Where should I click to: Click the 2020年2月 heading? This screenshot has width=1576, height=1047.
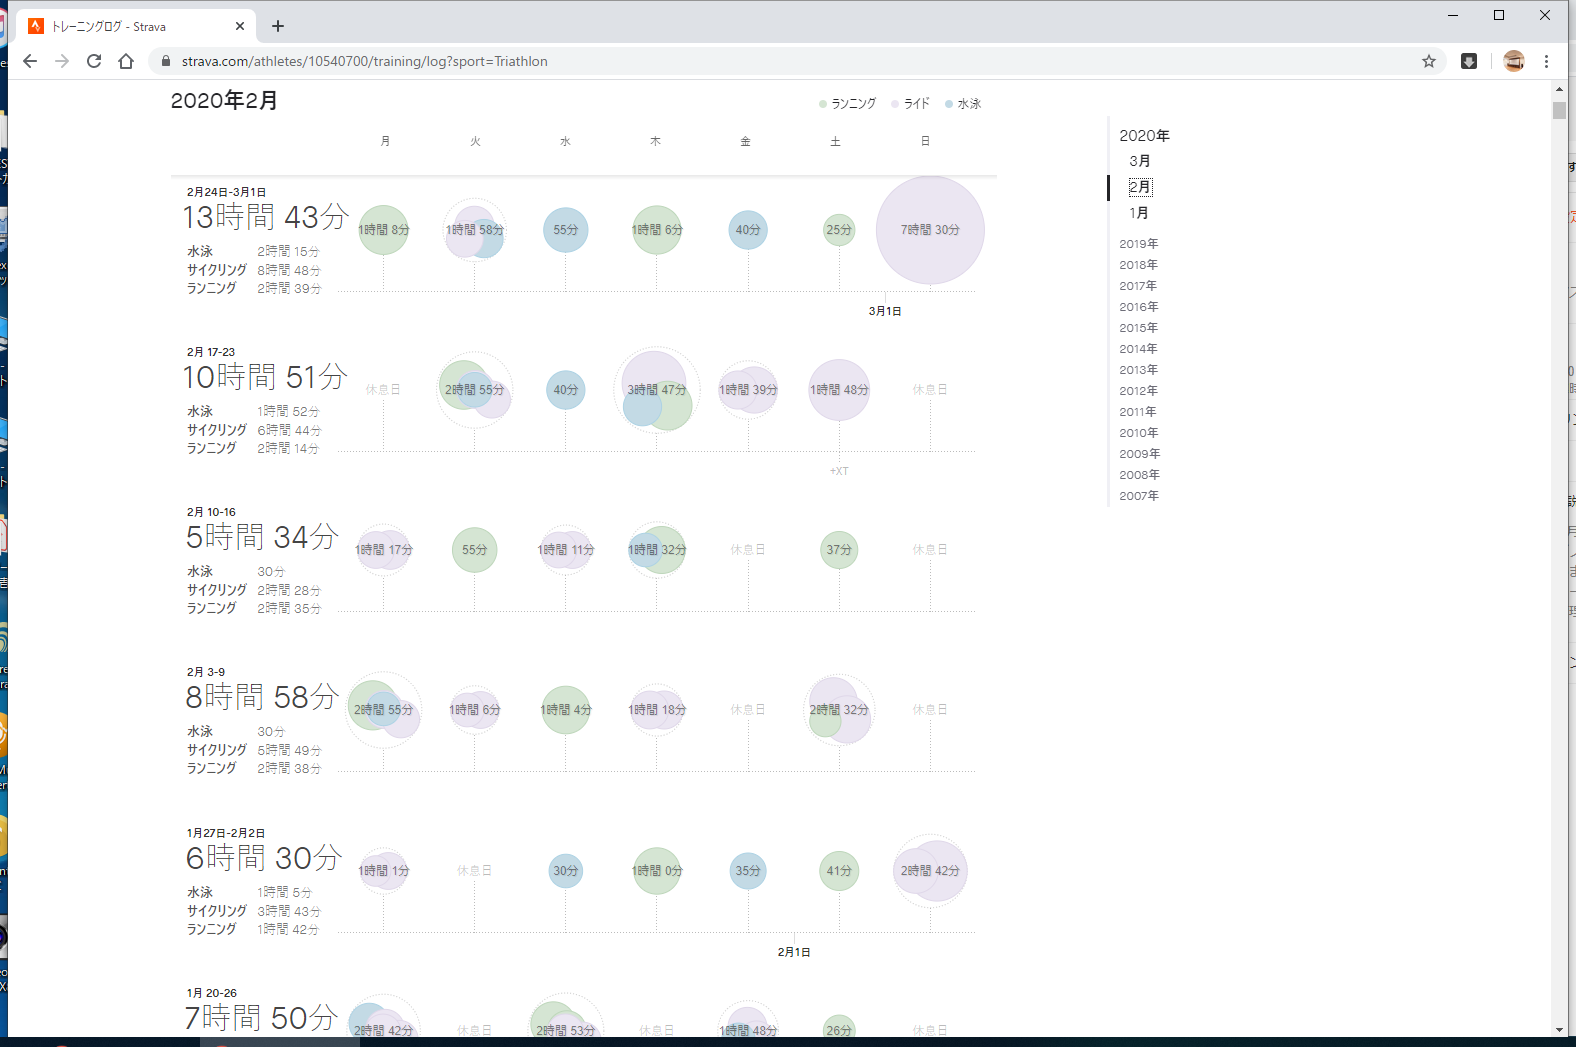click(x=224, y=100)
